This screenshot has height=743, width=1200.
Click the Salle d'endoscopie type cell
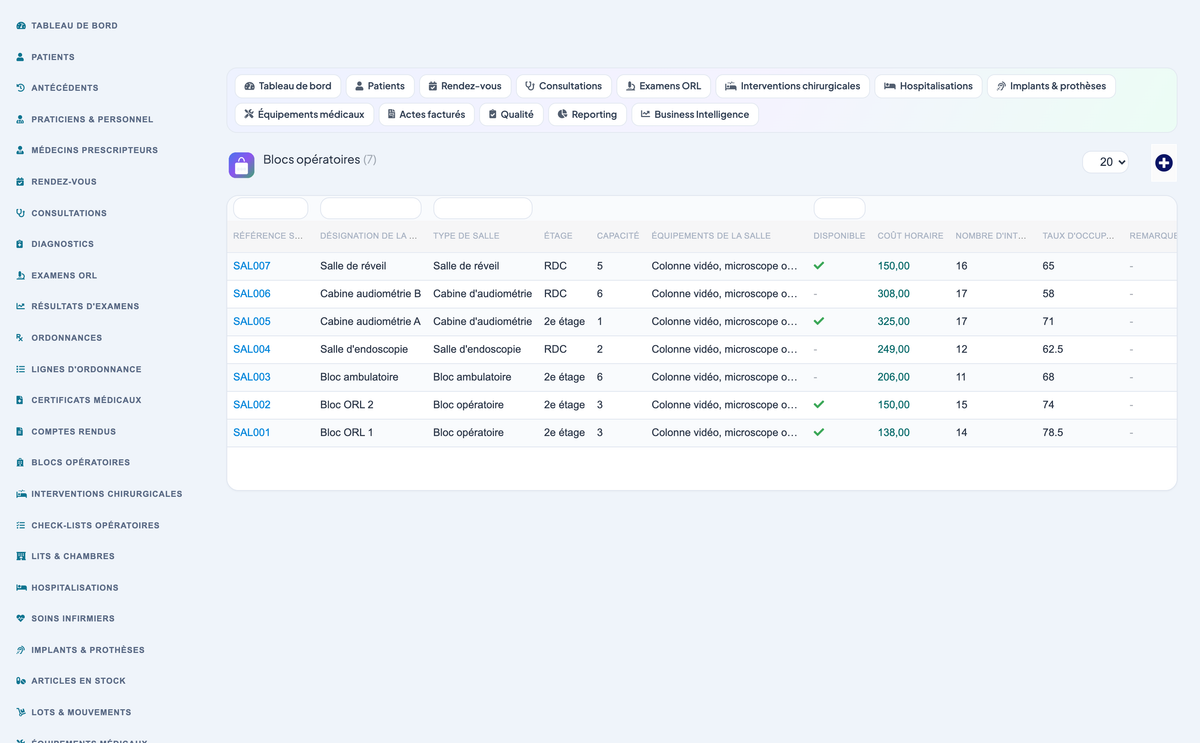pyautogui.click(x=477, y=350)
